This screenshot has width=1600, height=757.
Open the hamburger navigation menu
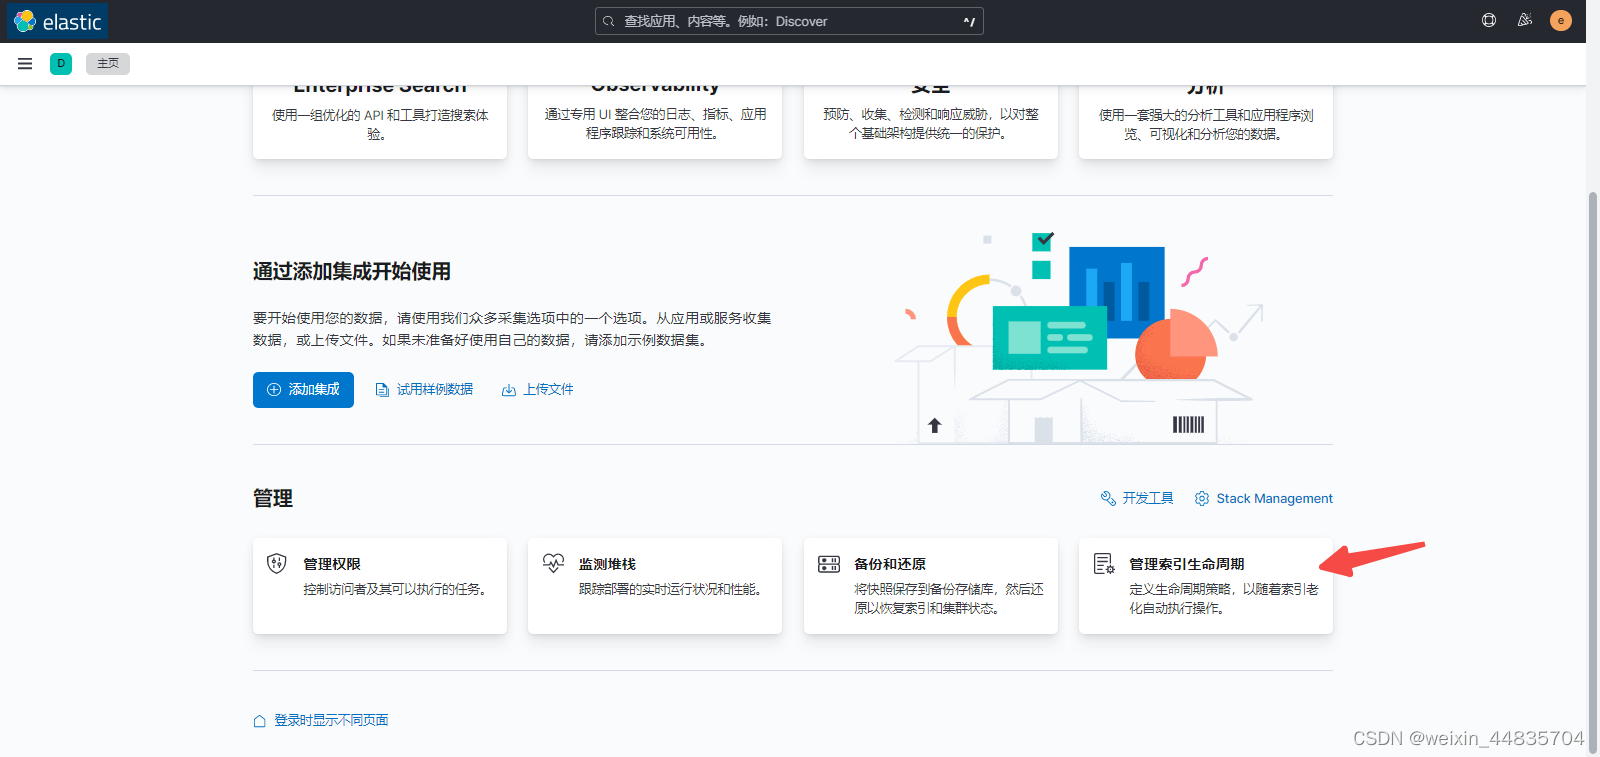[25, 64]
